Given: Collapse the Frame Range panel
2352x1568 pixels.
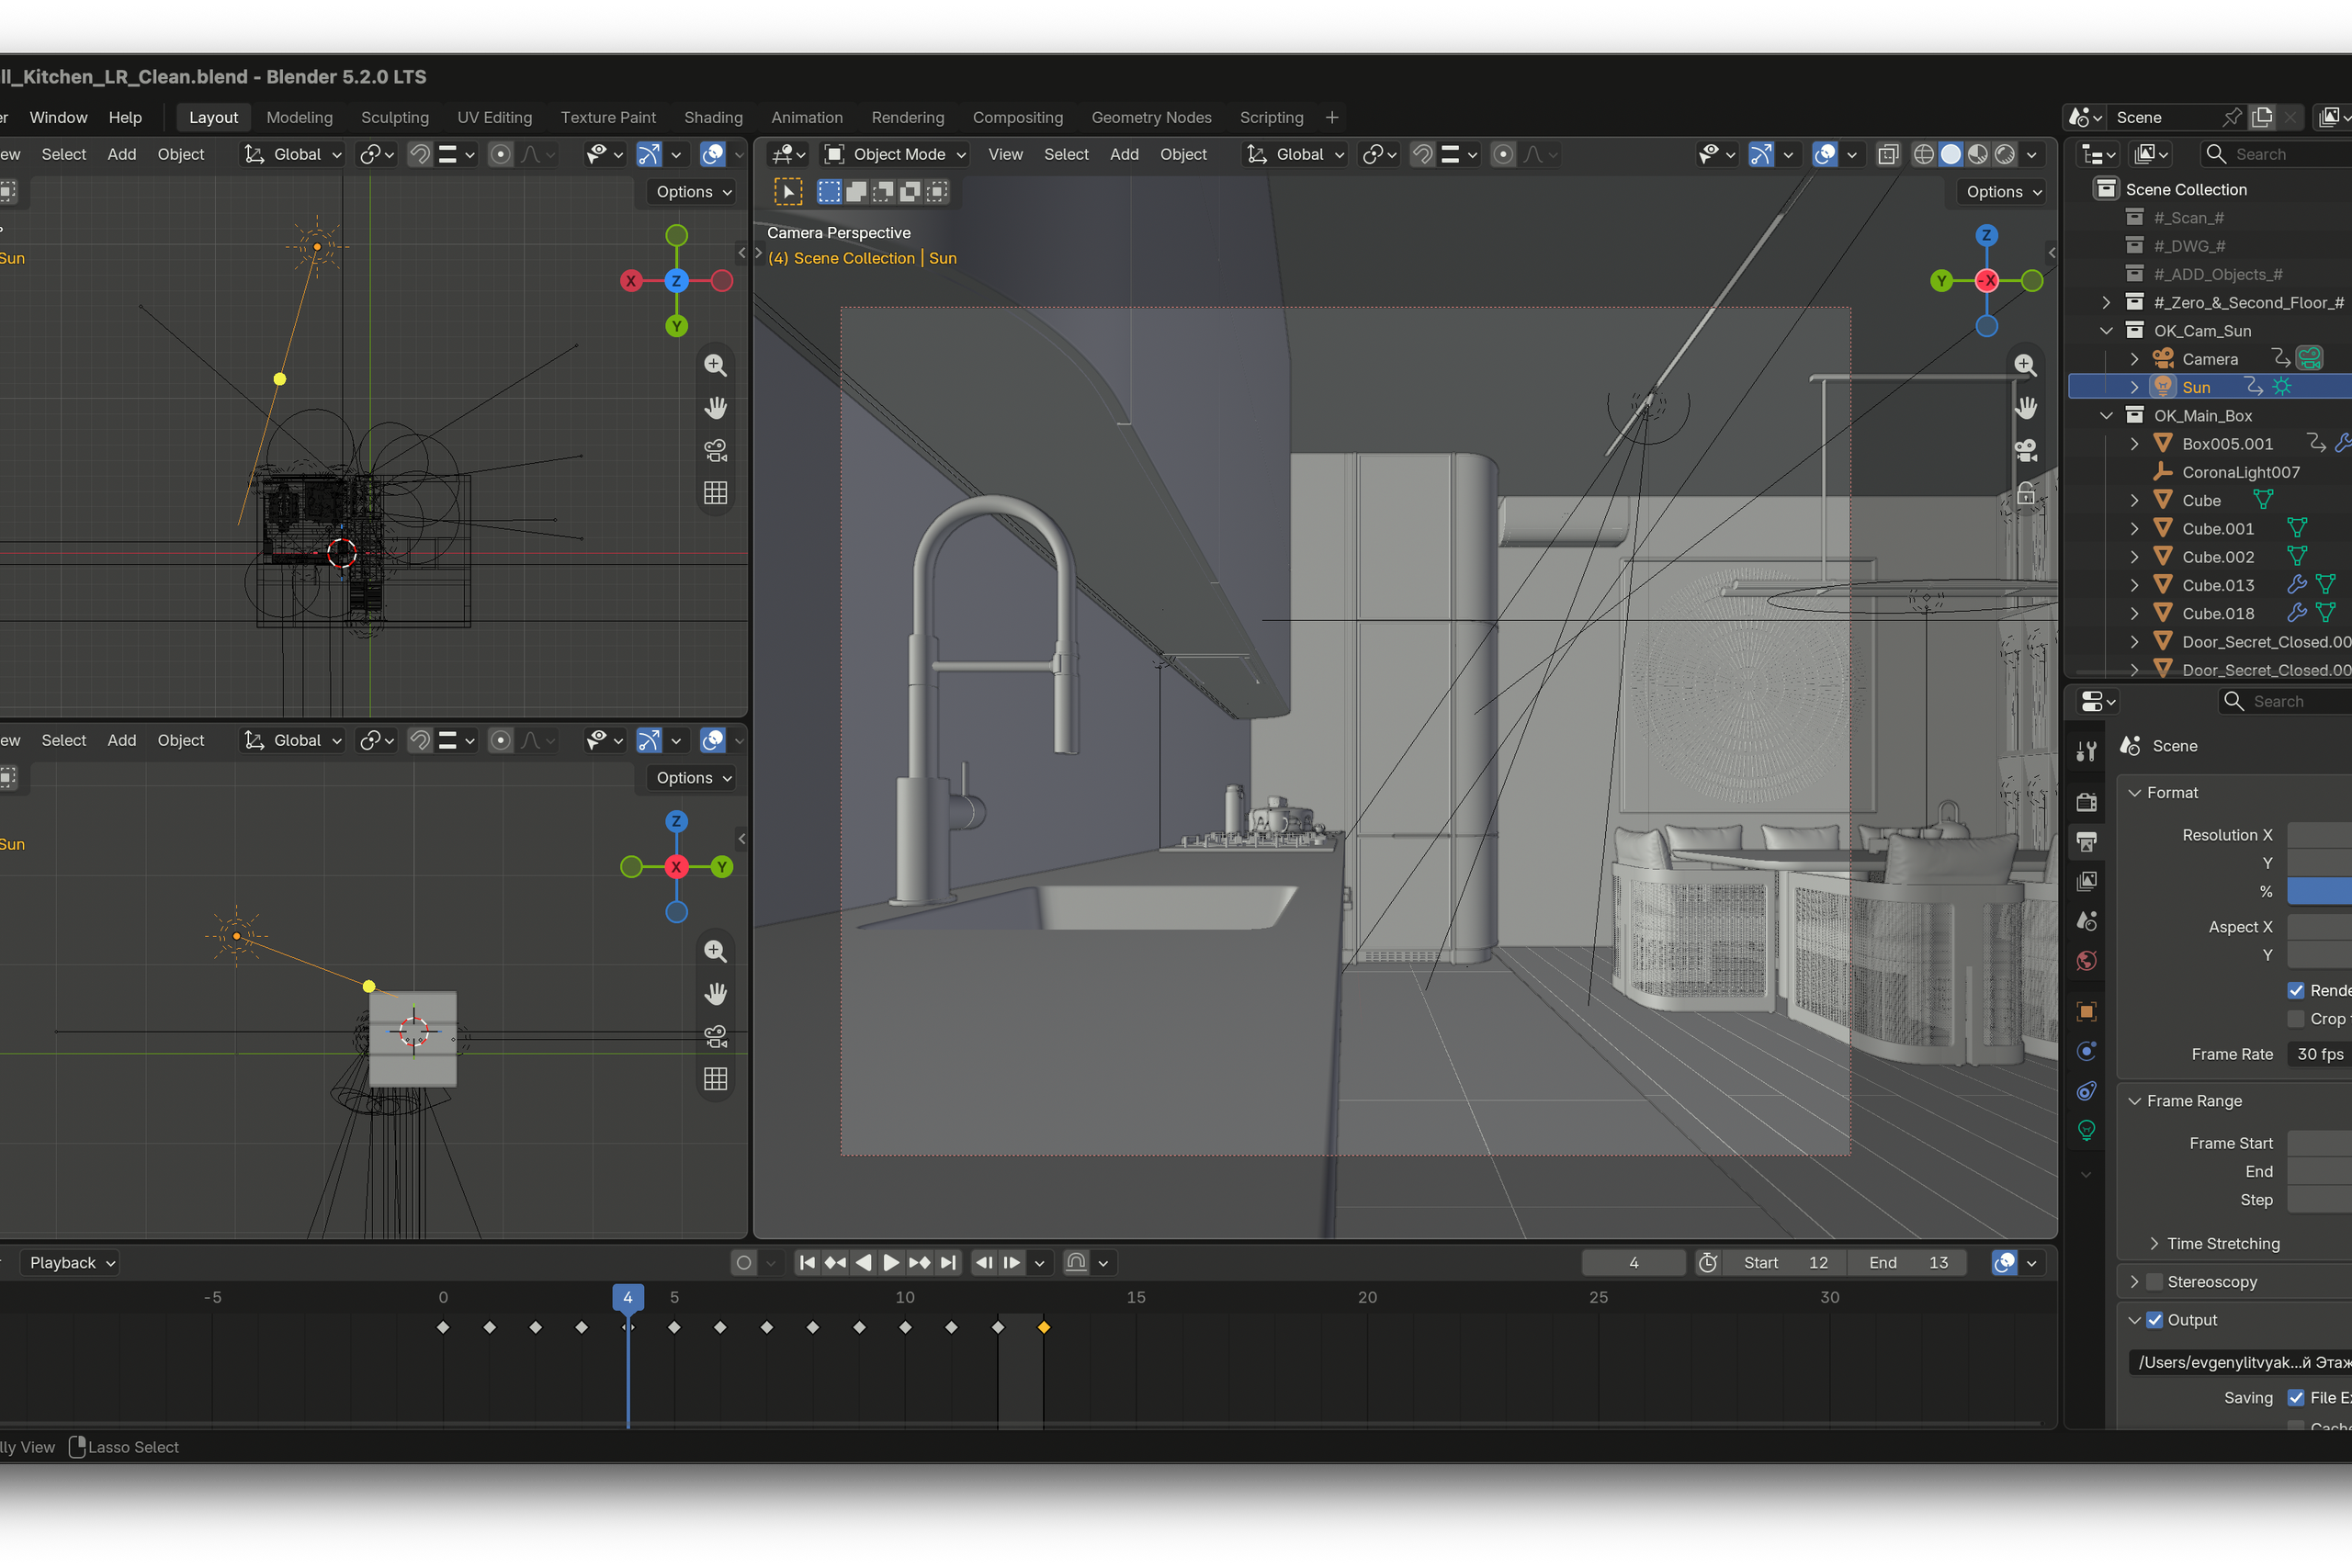Looking at the screenshot, I should click(2134, 1101).
